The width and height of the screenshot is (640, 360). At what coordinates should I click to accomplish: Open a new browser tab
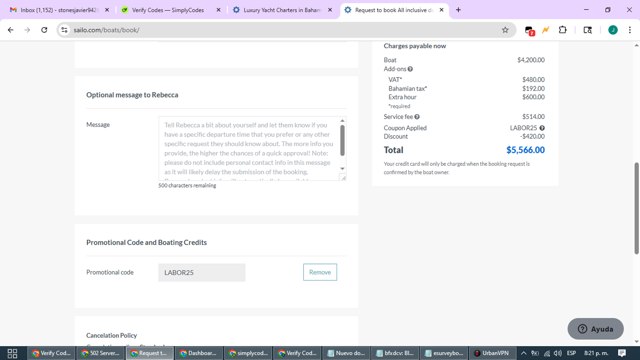point(458,10)
